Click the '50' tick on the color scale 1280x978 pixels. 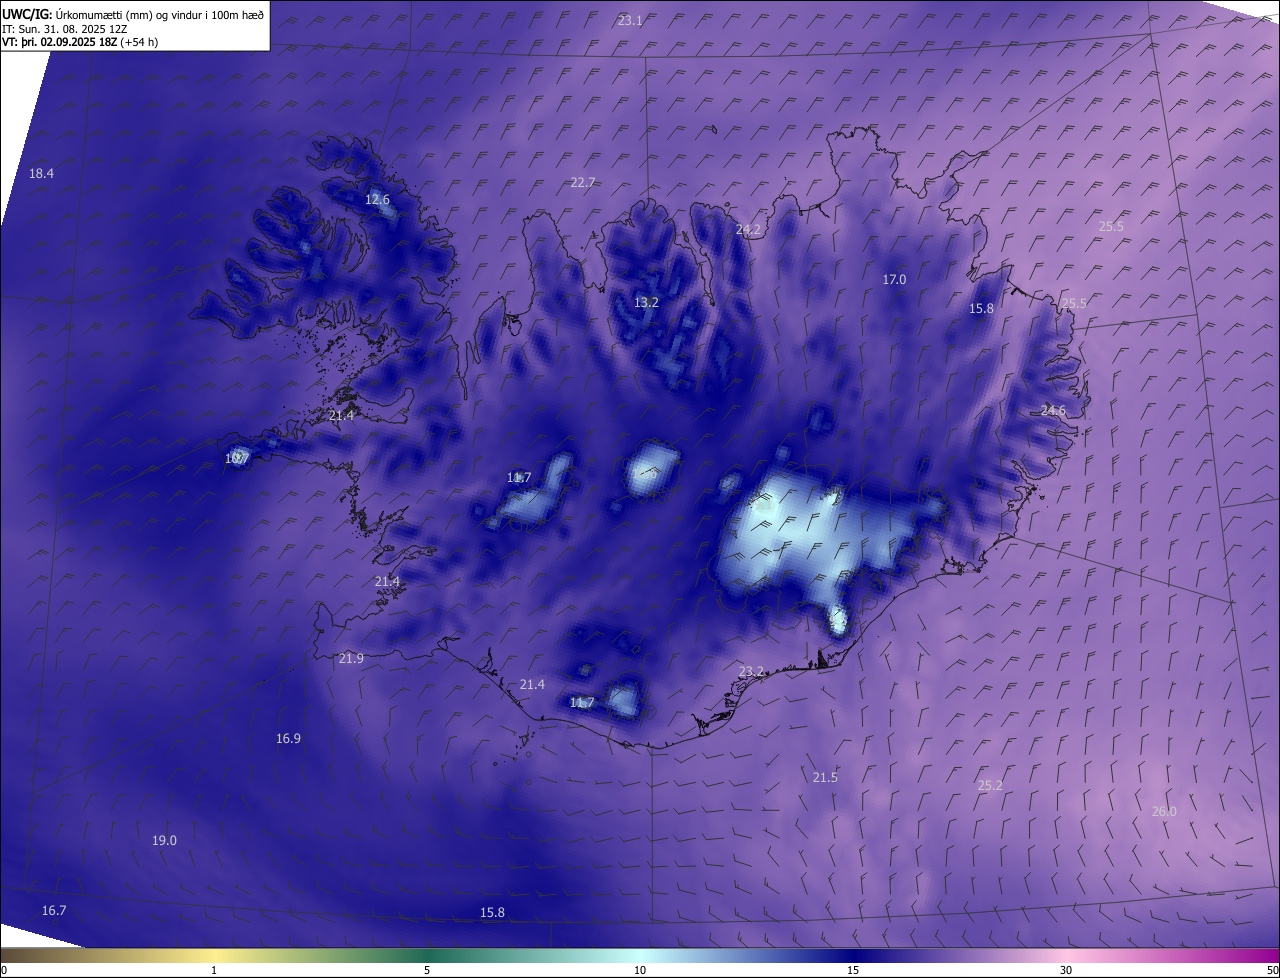[x=1272, y=970]
